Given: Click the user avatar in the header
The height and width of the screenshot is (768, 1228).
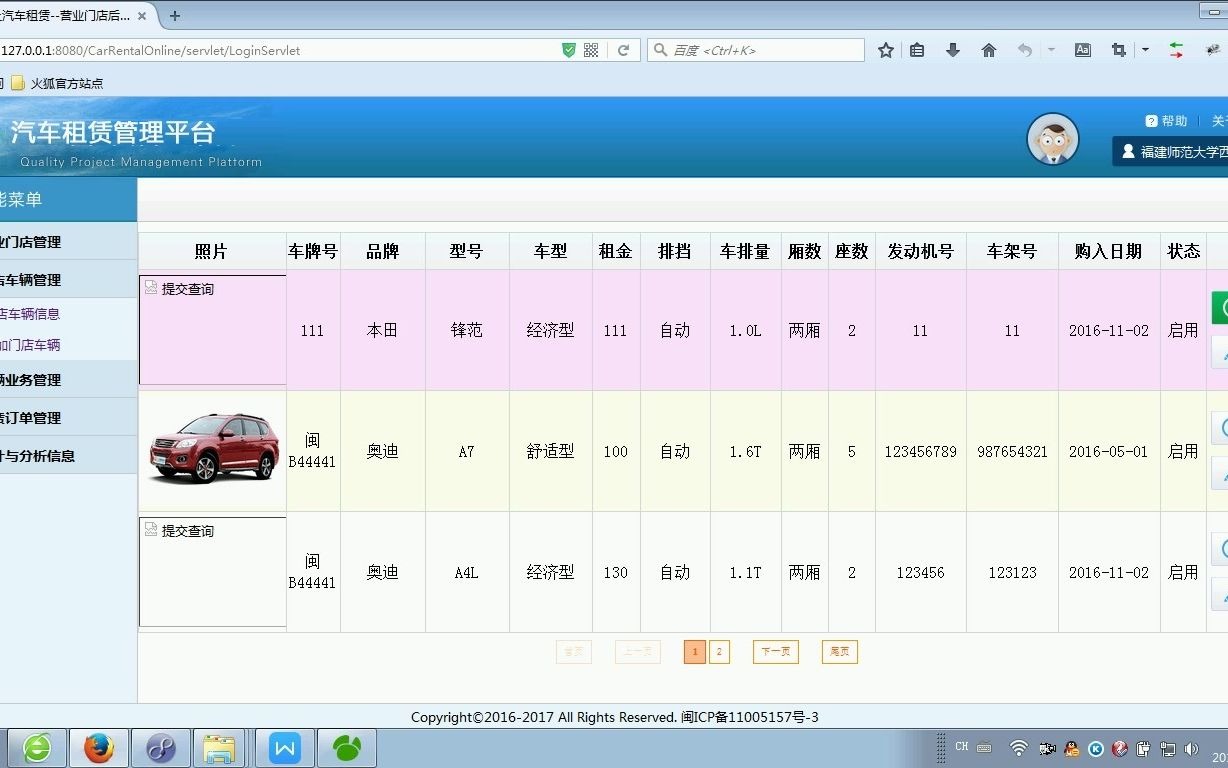Looking at the screenshot, I should [1053, 139].
